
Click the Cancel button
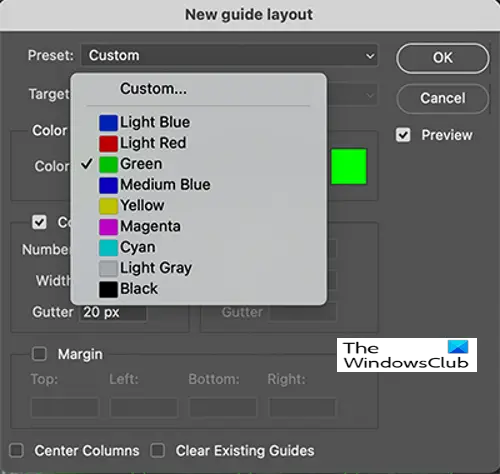[x=443, y=98]
